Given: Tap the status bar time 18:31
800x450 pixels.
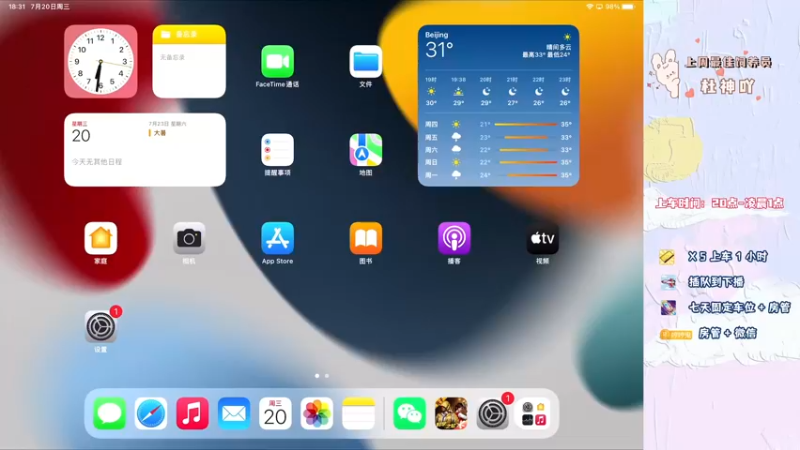Looking at the screenshot, I should point(17,7).
